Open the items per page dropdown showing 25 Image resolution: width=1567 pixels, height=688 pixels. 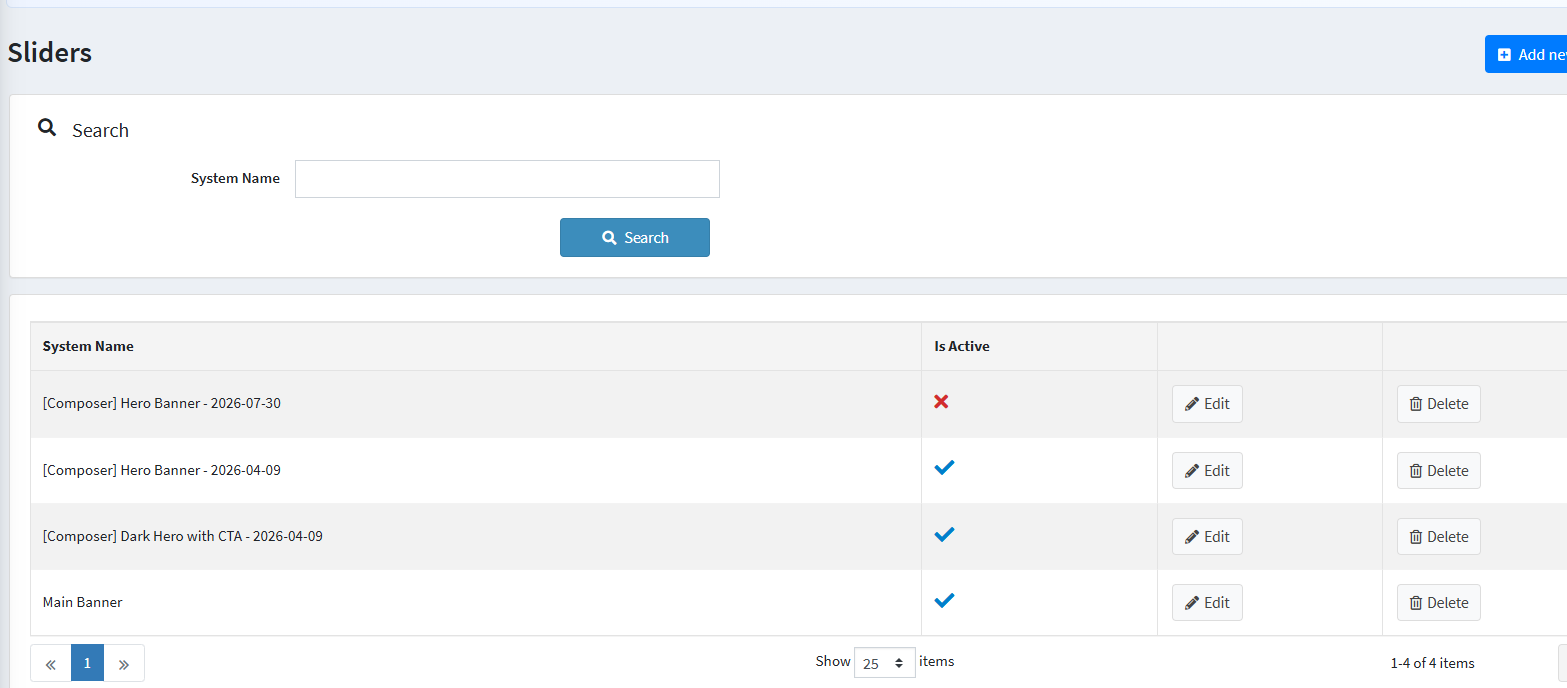[x=885, y=663]
